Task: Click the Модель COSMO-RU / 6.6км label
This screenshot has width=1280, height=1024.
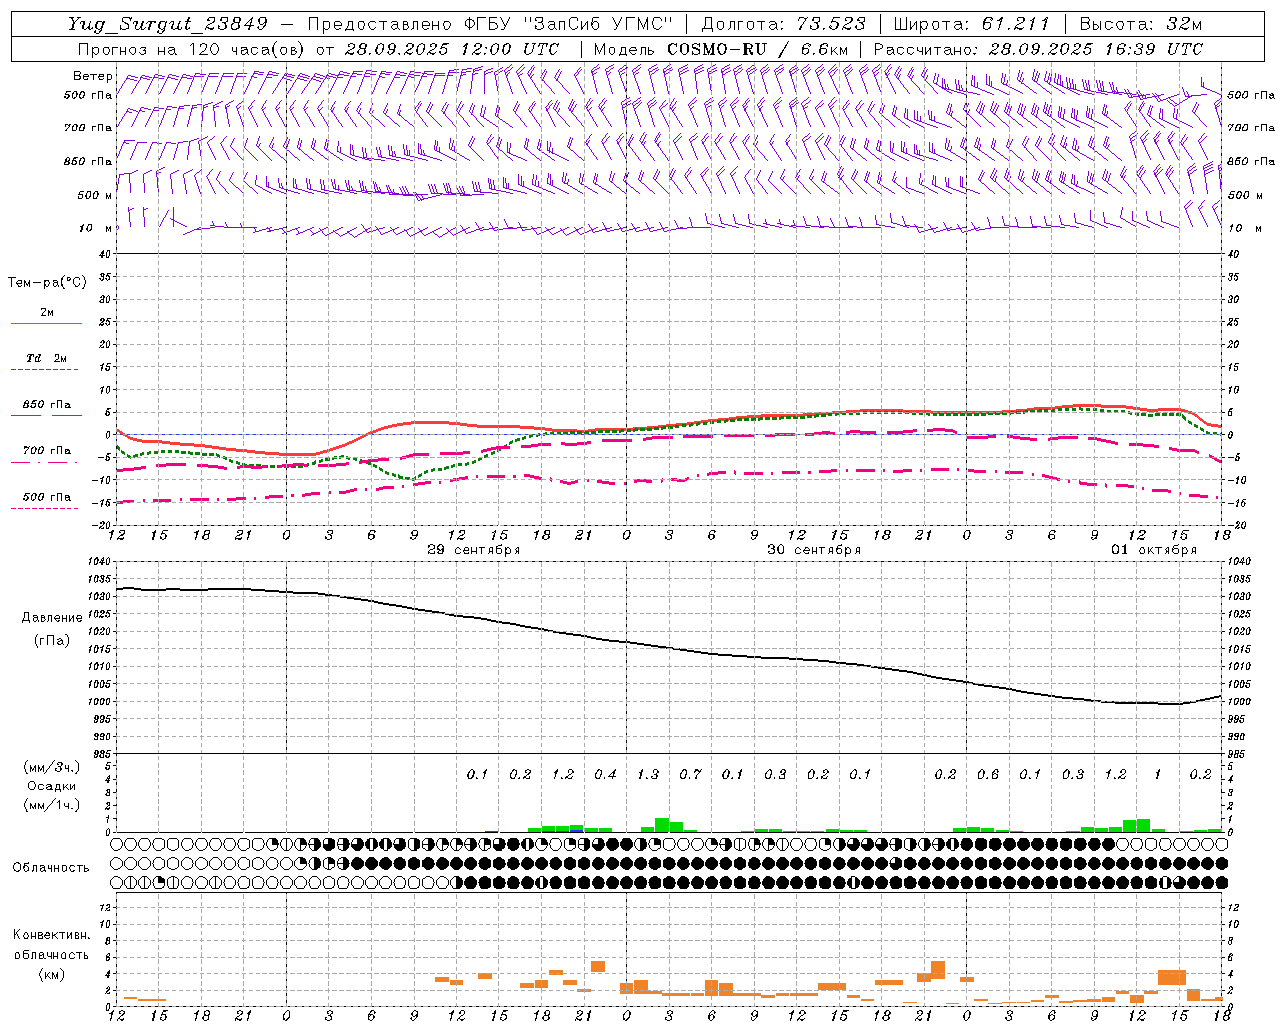Action: click(721, 49)
